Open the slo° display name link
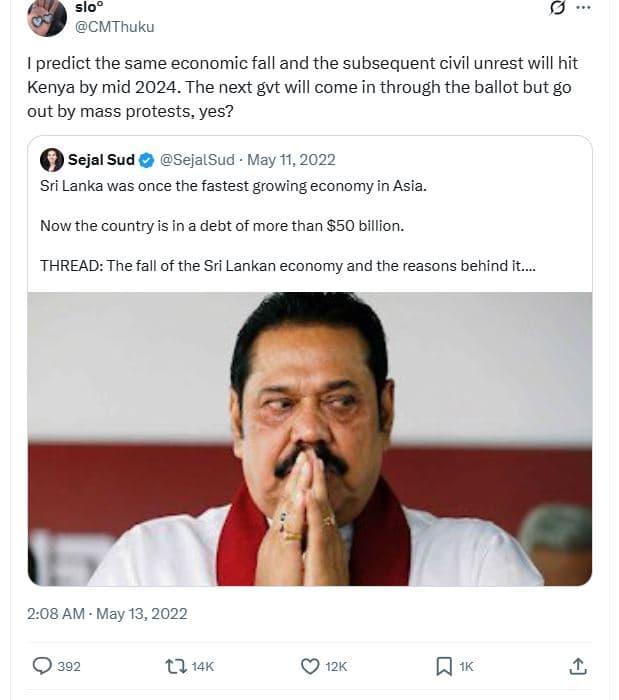This screenshot has width=619, height=700. (x=89, y=7)
